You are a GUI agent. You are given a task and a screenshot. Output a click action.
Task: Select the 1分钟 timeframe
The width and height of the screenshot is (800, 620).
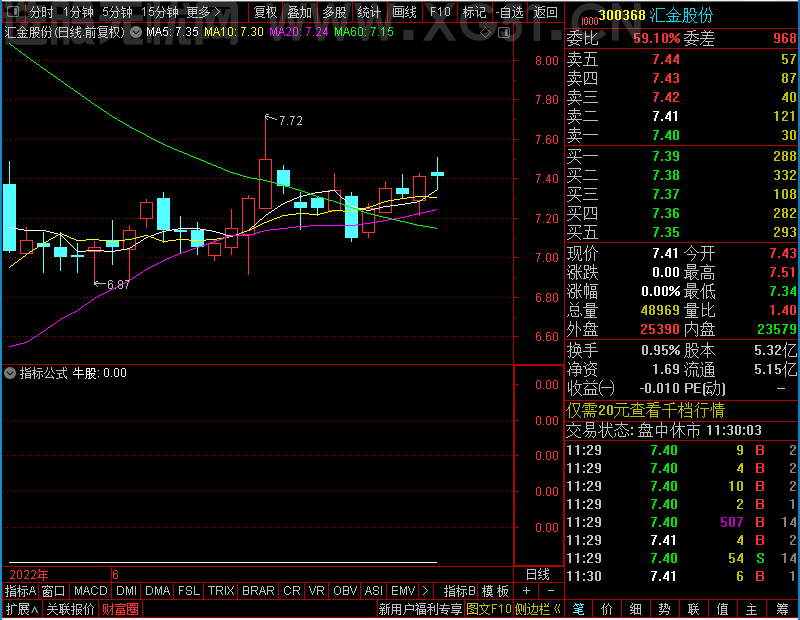[x=79, y=12]
